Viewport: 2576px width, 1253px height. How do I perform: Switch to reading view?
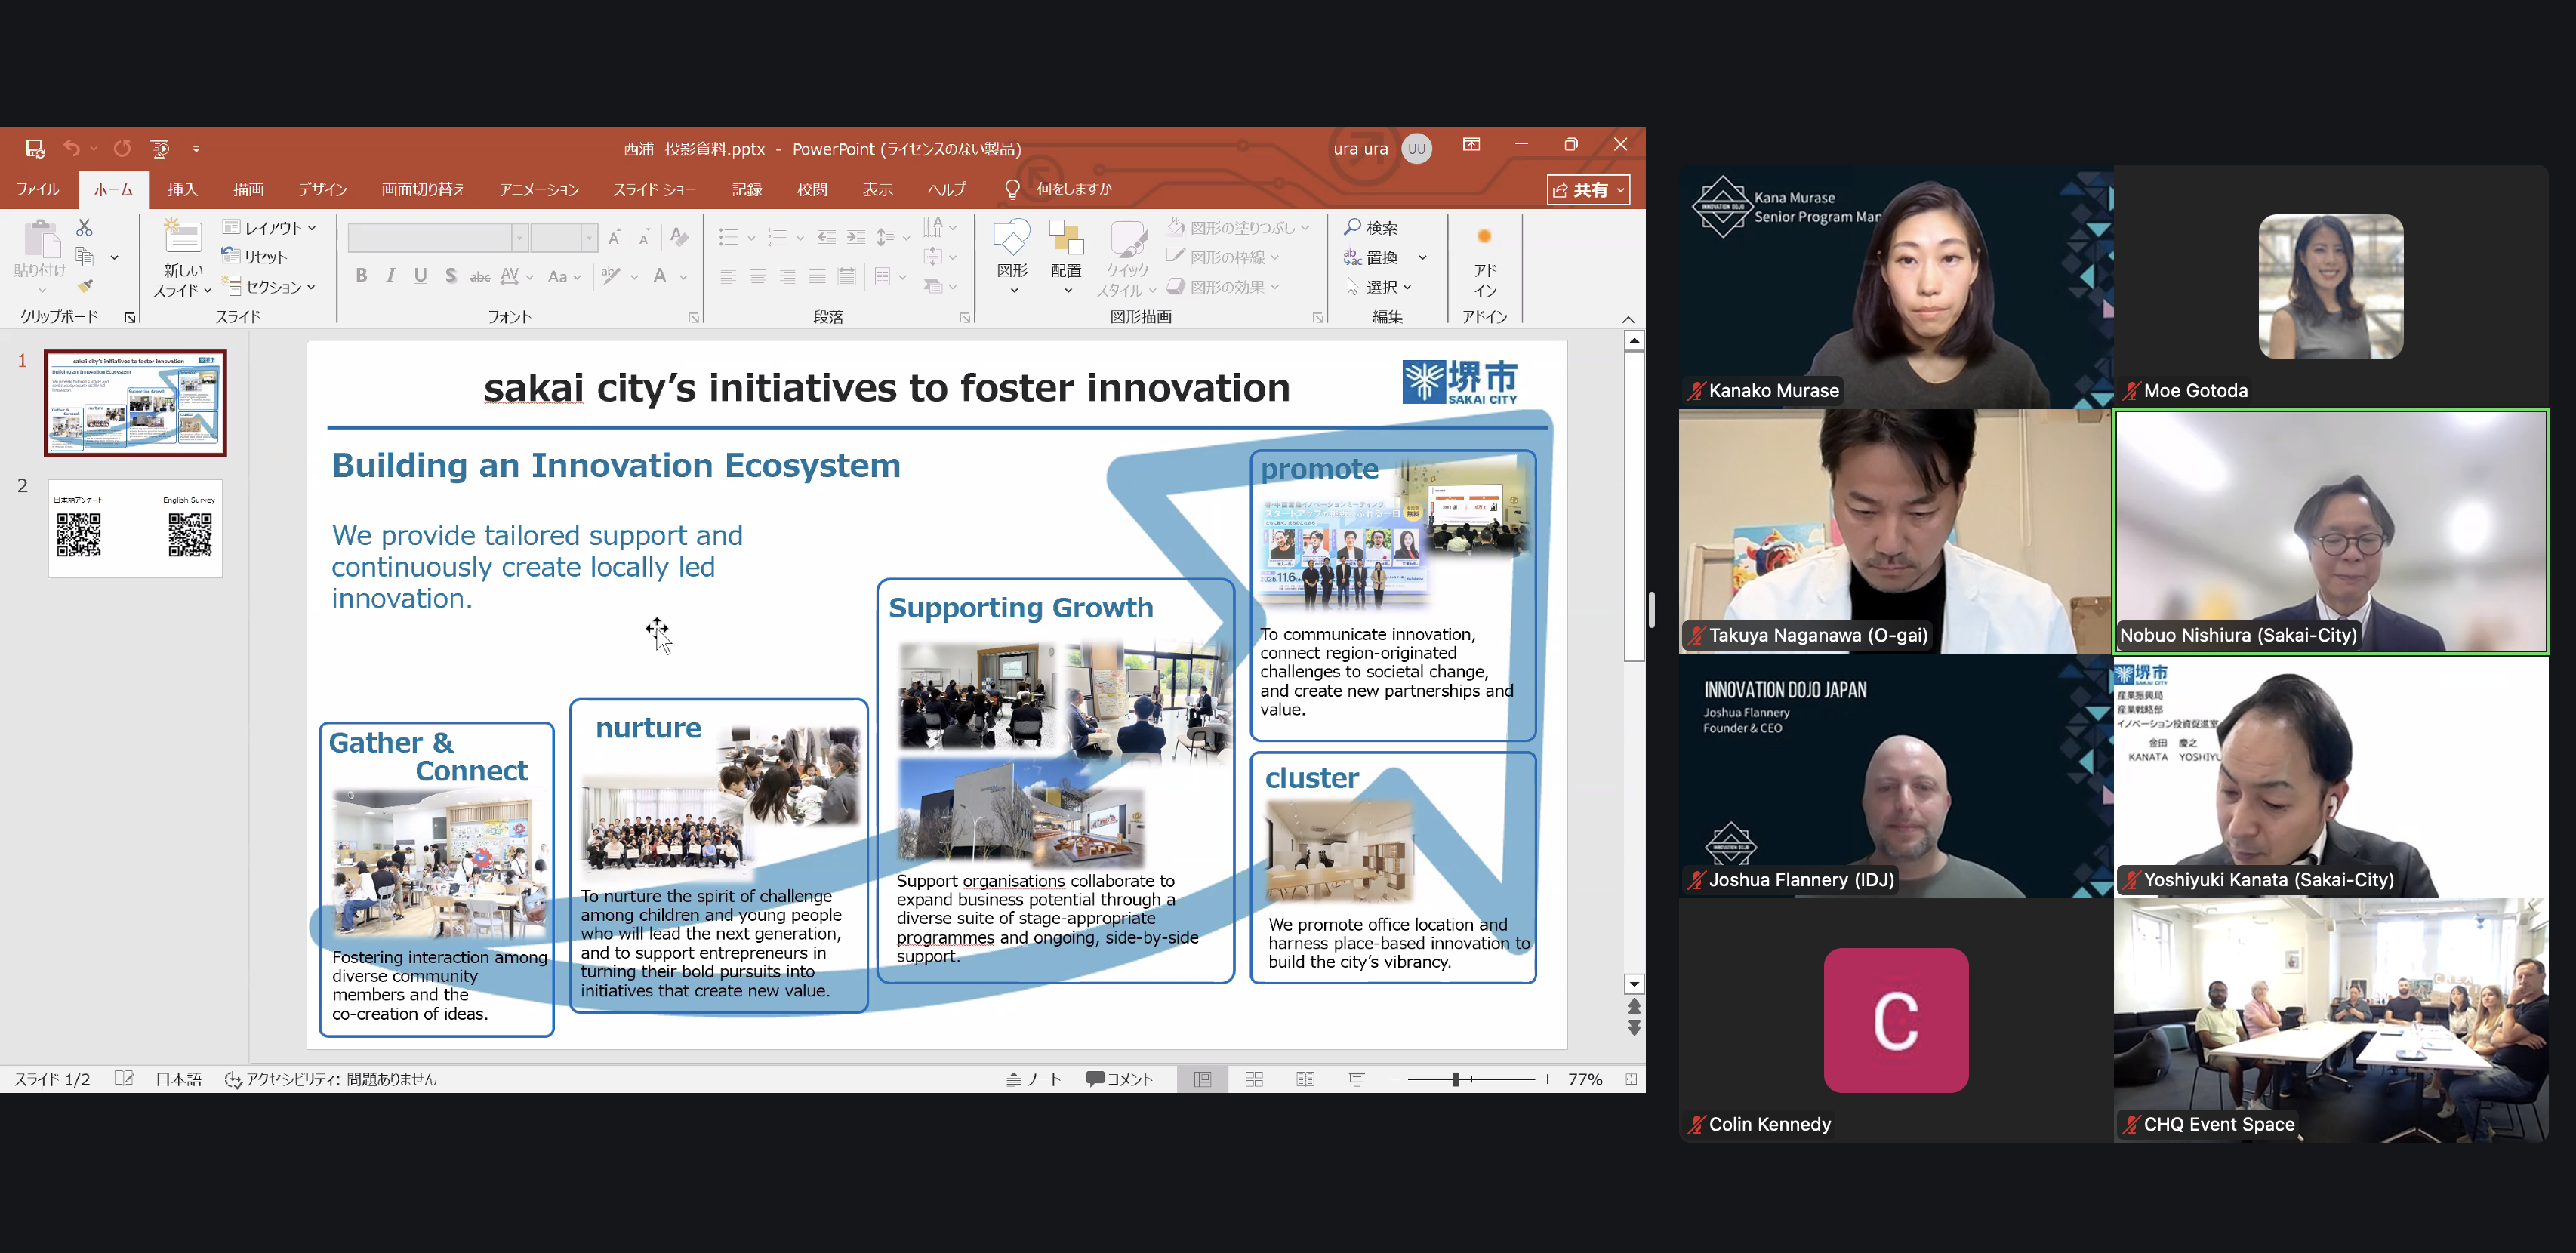tap(1305, 1079)
